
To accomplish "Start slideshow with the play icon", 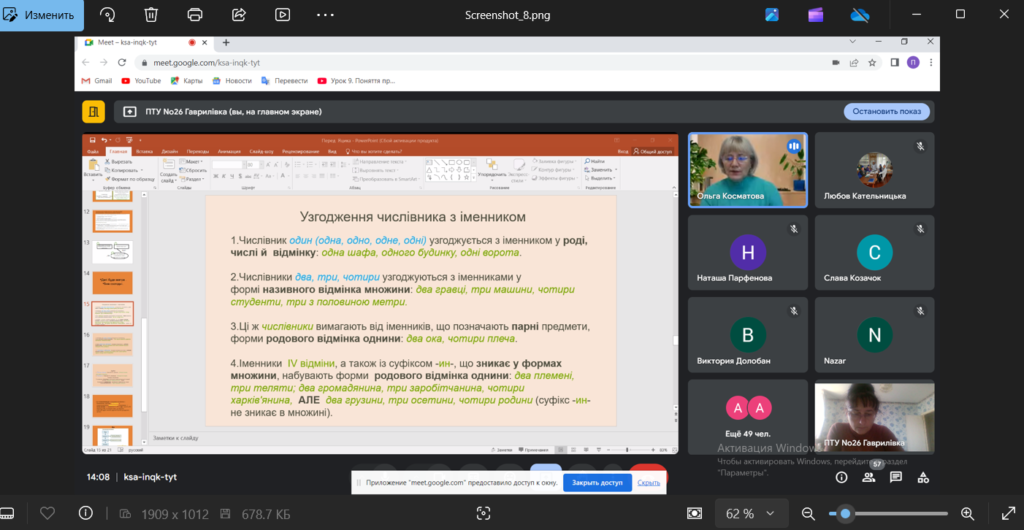I will pos(283,15).
